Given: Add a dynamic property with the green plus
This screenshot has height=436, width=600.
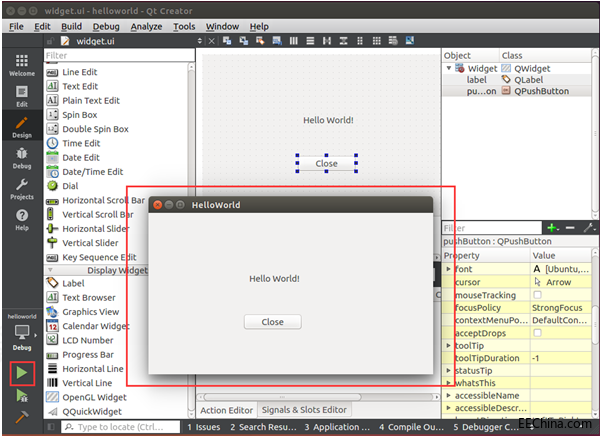Looking at the screenshot, I should coord(552,228).
